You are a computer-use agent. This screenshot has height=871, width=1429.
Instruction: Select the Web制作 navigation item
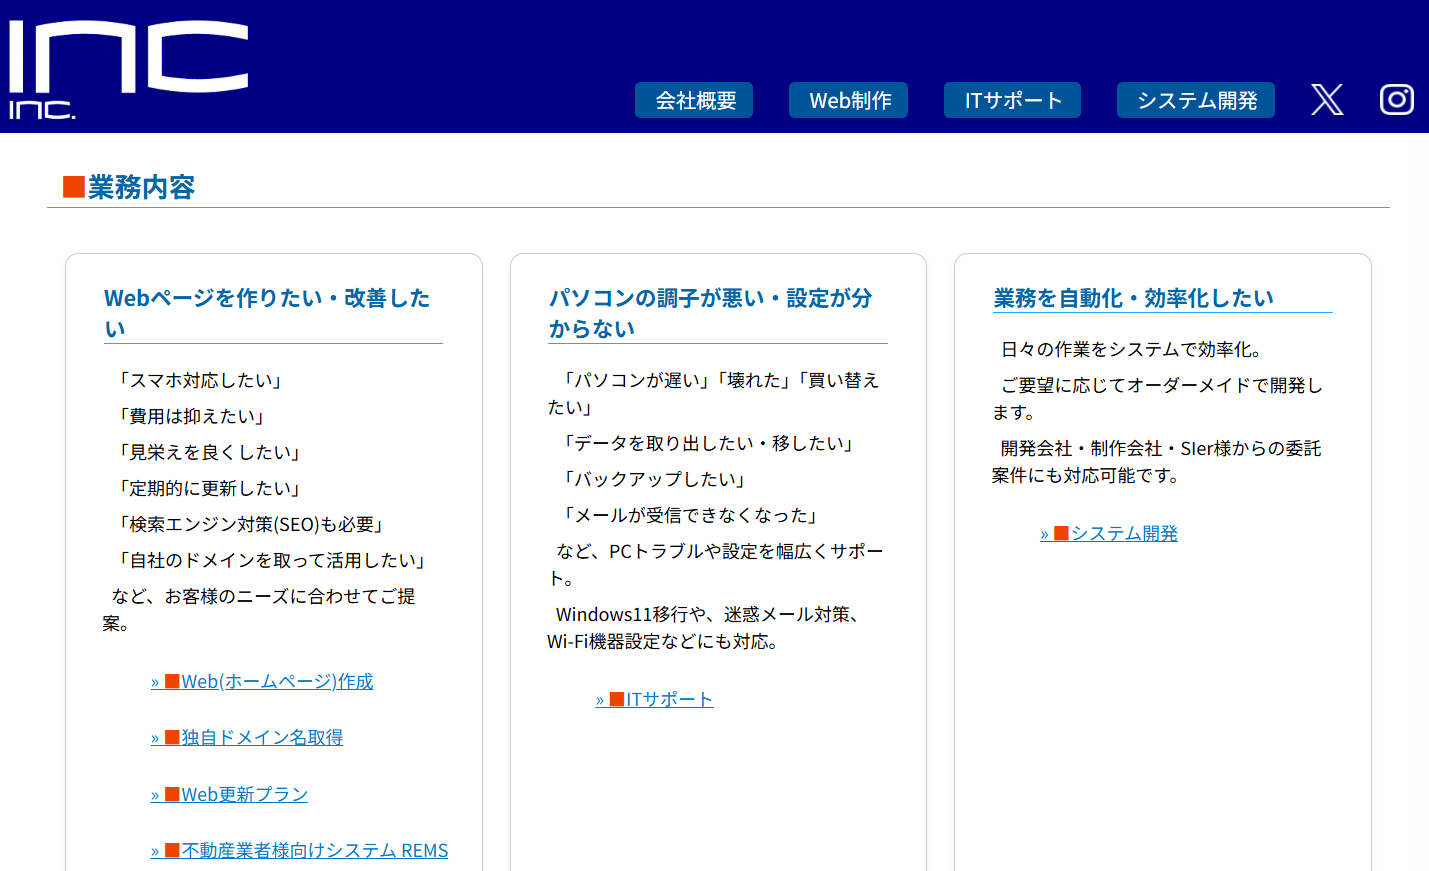click(x=848, y=99)
